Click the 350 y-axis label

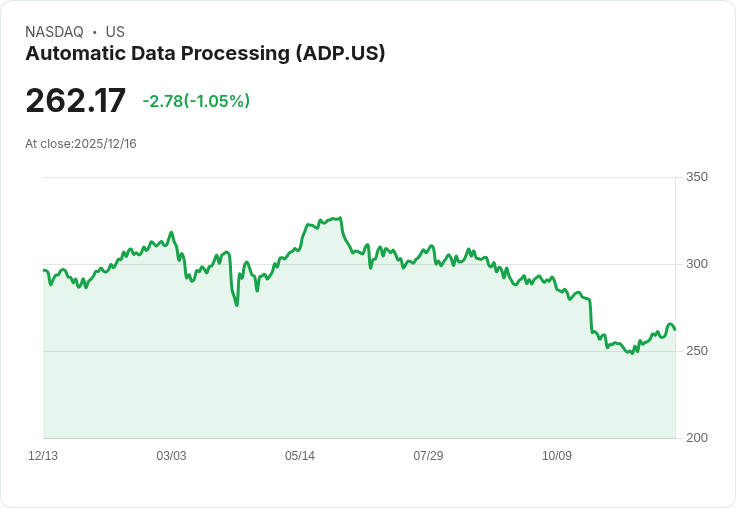(x=697, y=177)
